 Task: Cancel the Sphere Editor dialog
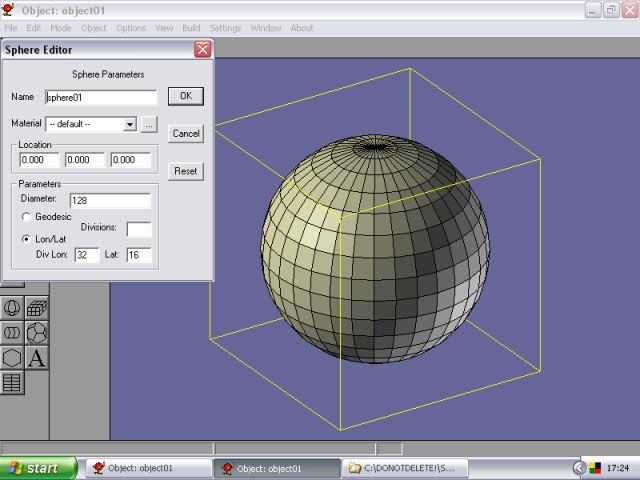pyautogui.click(x=186, y=133)
